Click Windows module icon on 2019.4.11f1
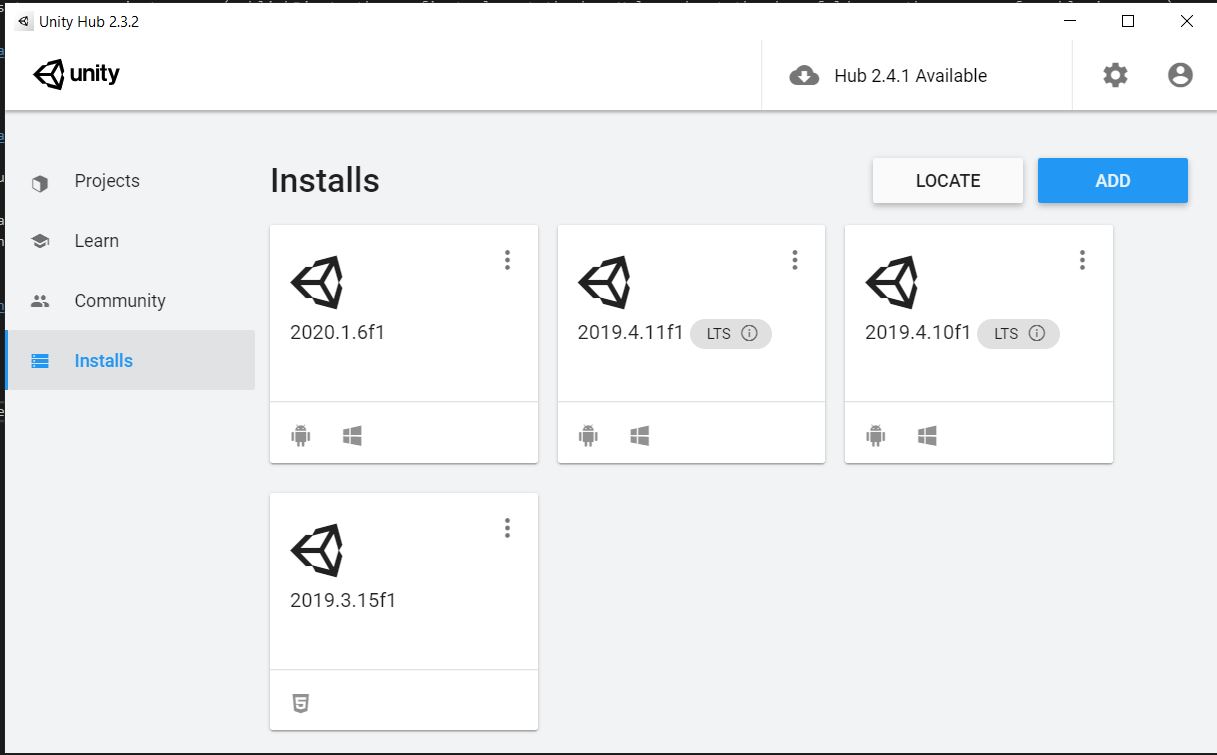This screenshot has height=755, width=1217. pyautogui.click(x=640, y=435)
